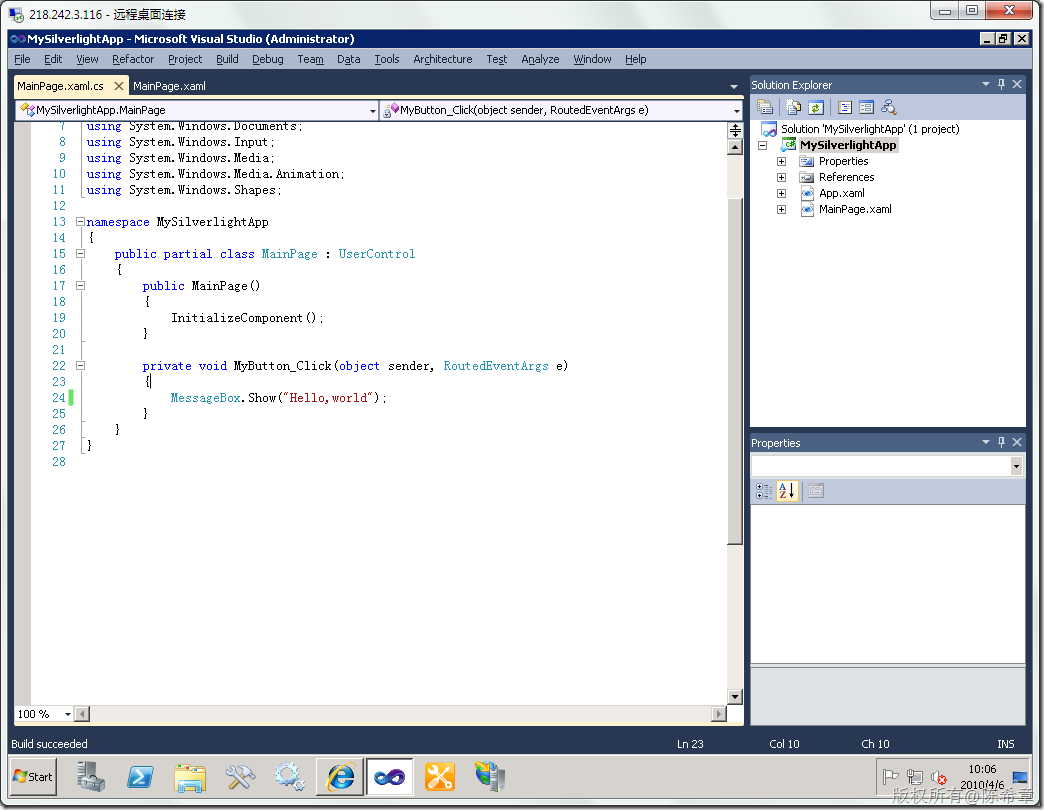Open the Debug menu
Viewport: 1044px width, 810px height.
point(268,59)
